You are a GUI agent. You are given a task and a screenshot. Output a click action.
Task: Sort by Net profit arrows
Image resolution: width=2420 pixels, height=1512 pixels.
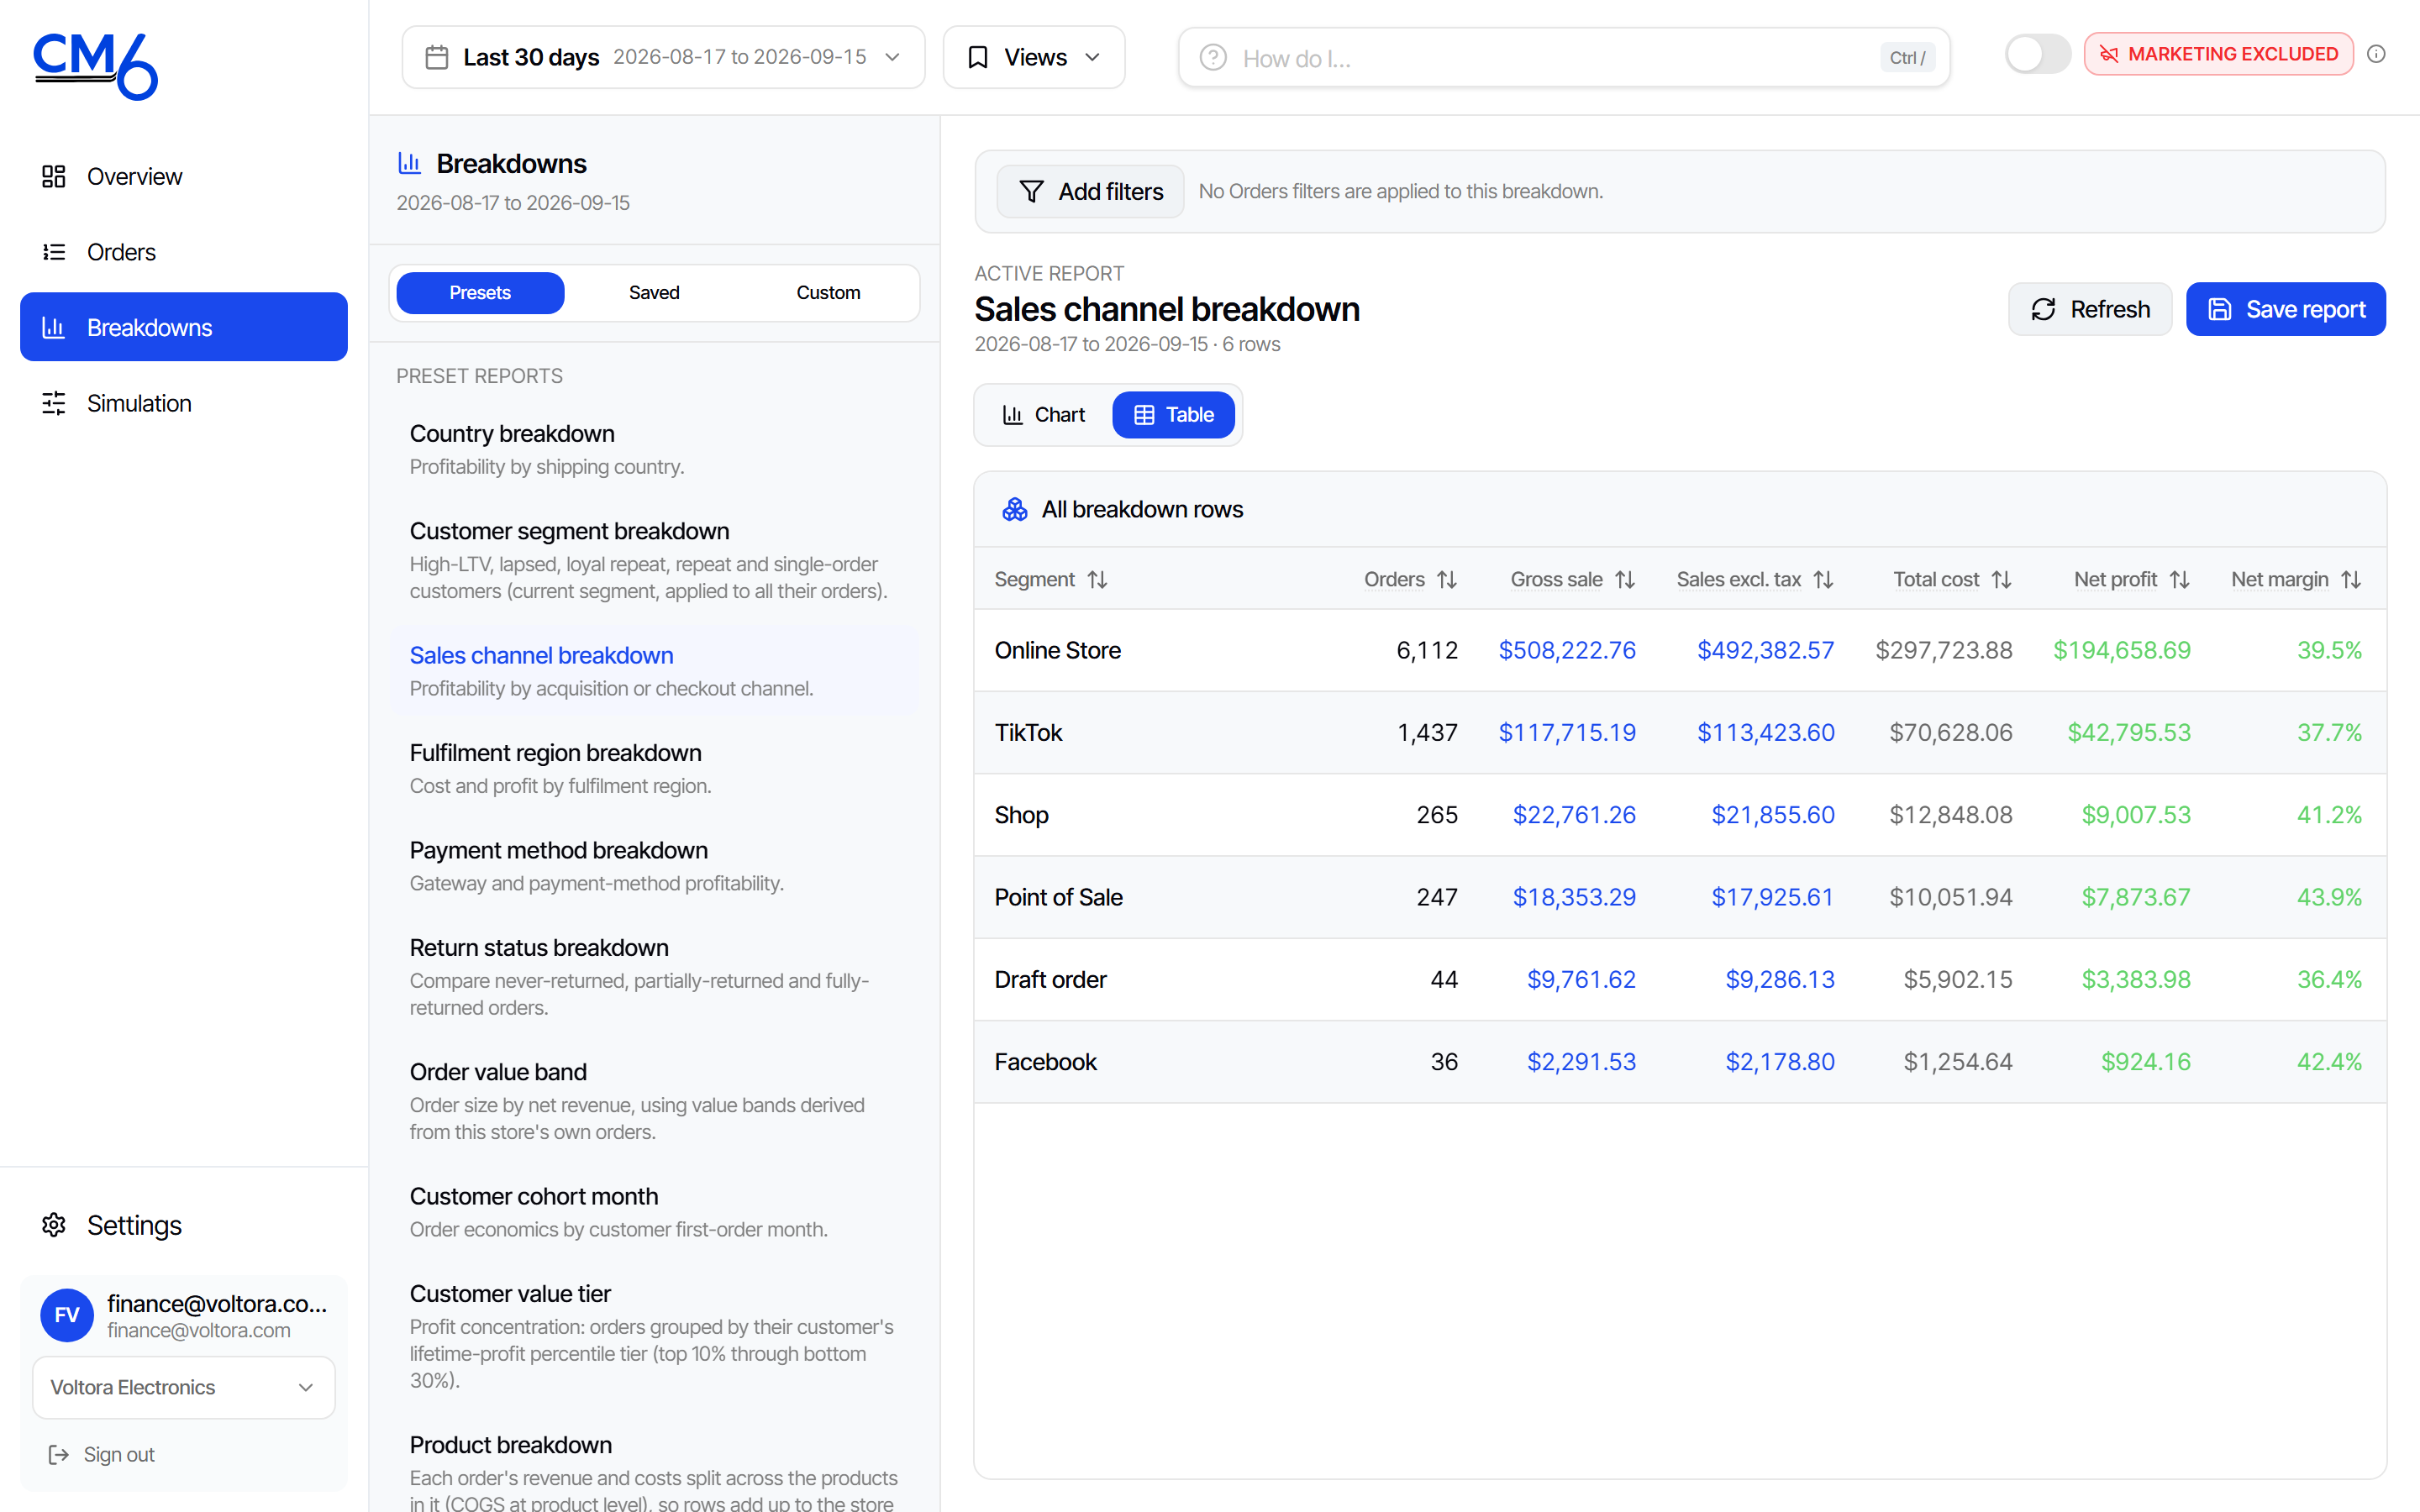tap(2180, 579)
